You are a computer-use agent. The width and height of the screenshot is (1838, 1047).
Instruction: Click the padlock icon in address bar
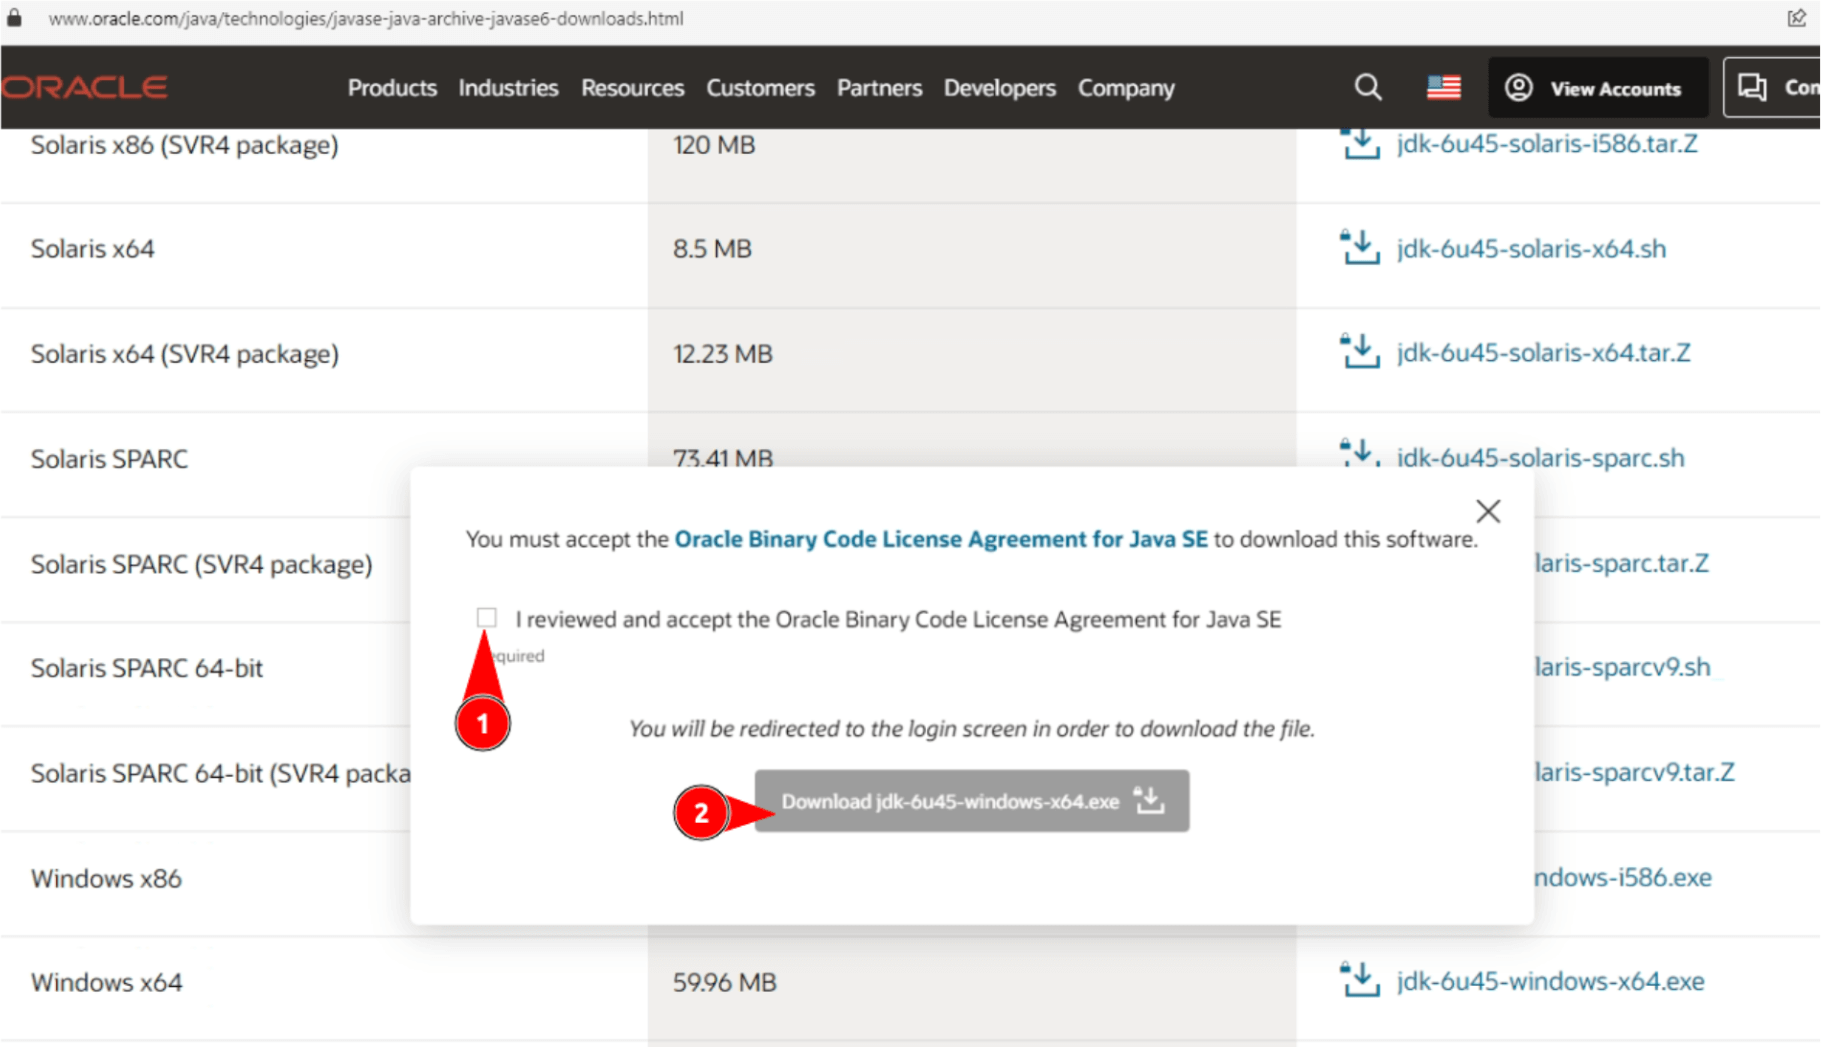pos(14,18)
